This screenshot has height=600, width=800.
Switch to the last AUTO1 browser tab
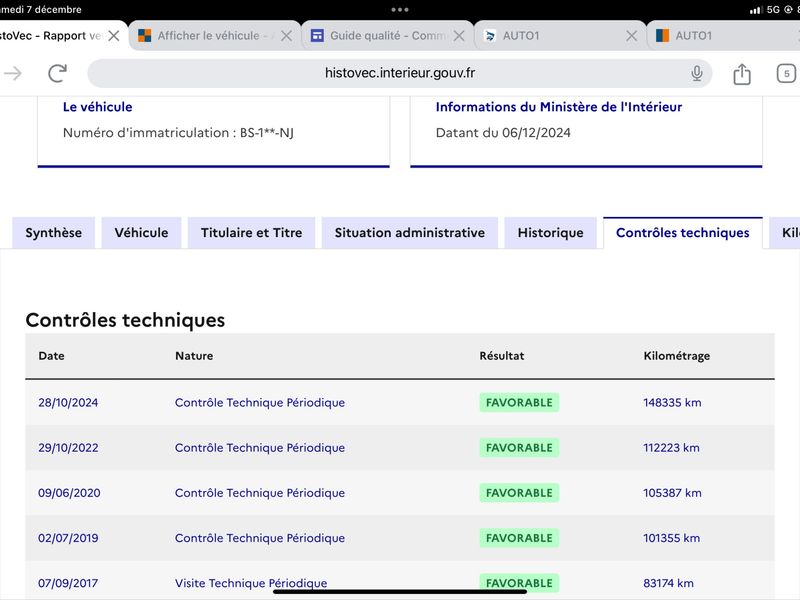[723, 36]
